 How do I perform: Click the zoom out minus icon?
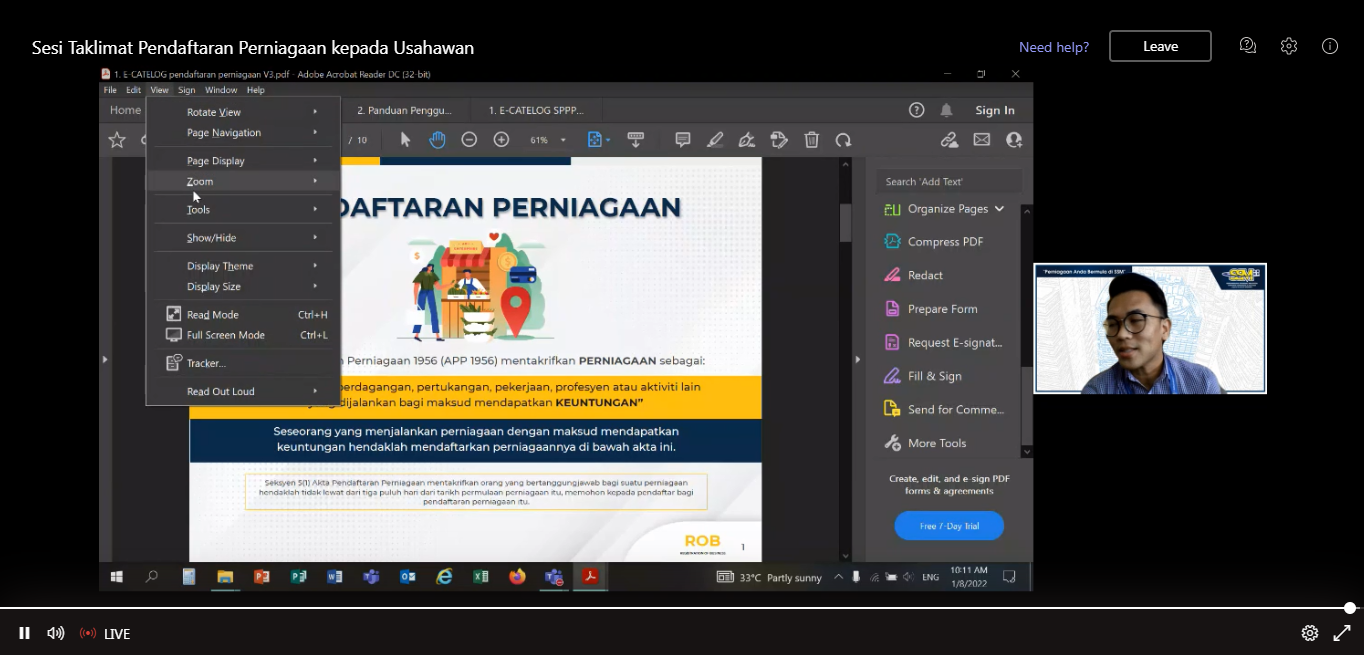click(x=469, y=140)
